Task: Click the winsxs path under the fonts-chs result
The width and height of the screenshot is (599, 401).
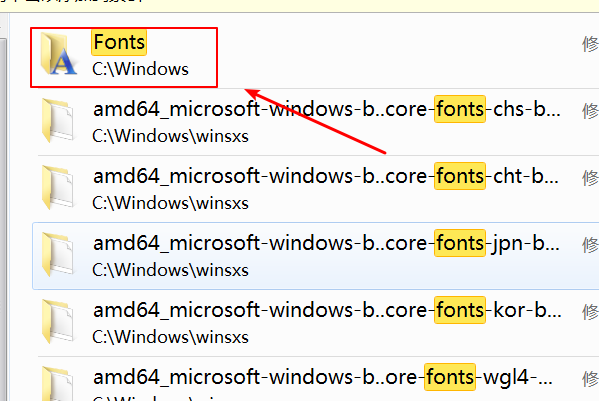Action: 170,136
